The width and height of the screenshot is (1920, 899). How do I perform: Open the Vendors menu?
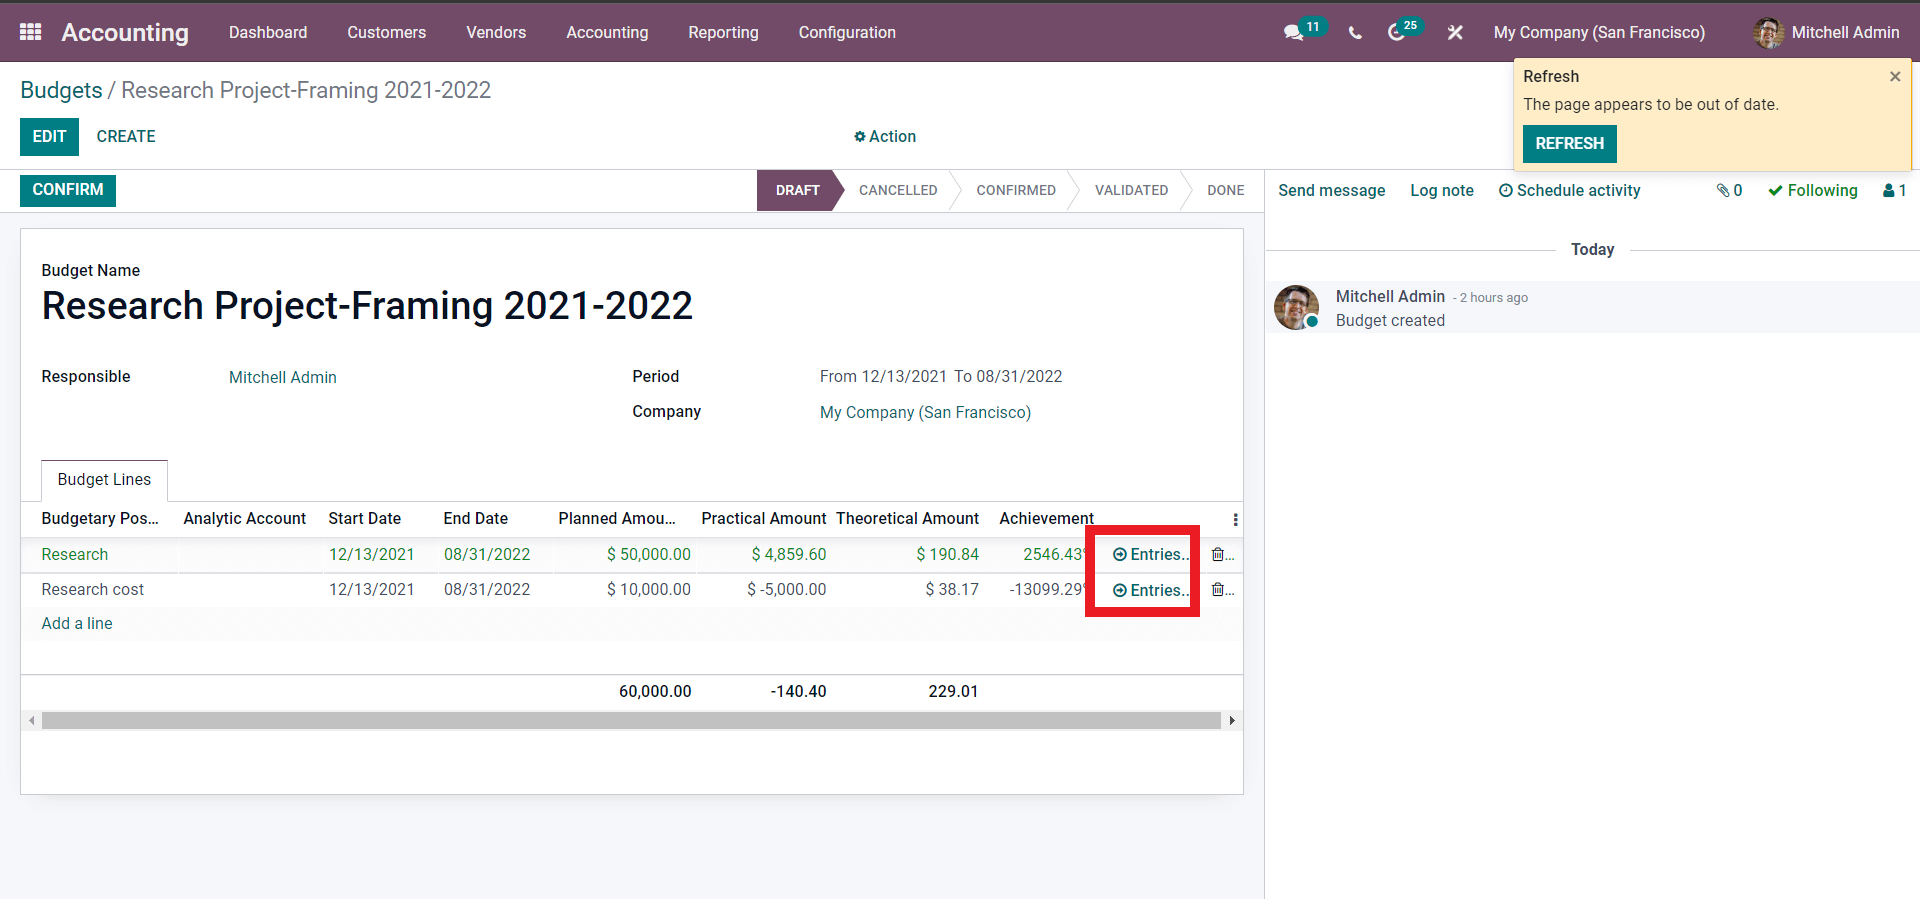point(496,32)
